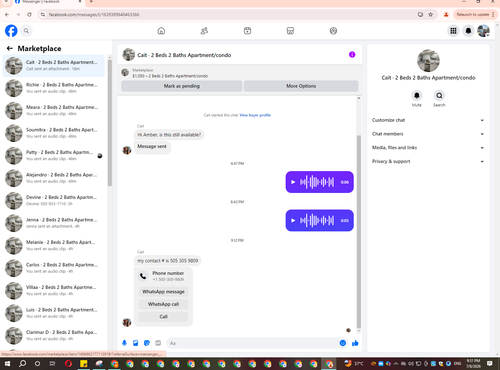Screen dimensions: 500x370
Task: Play the first audio clip (0:06)
Action: (293, 182)
